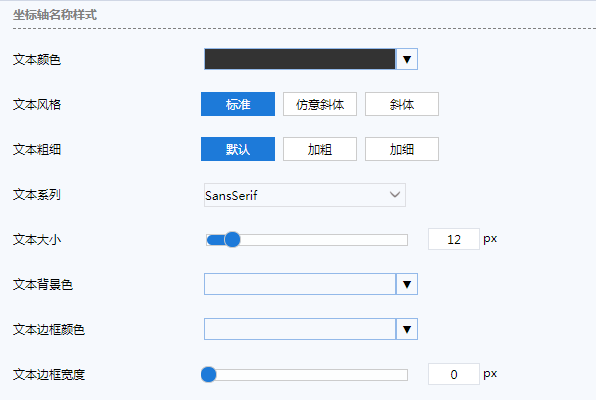The height and width of the screenshot is (400, 596).
Task: Open the 文本背景色 dropdown arrow
Action: tap(407, 284)
